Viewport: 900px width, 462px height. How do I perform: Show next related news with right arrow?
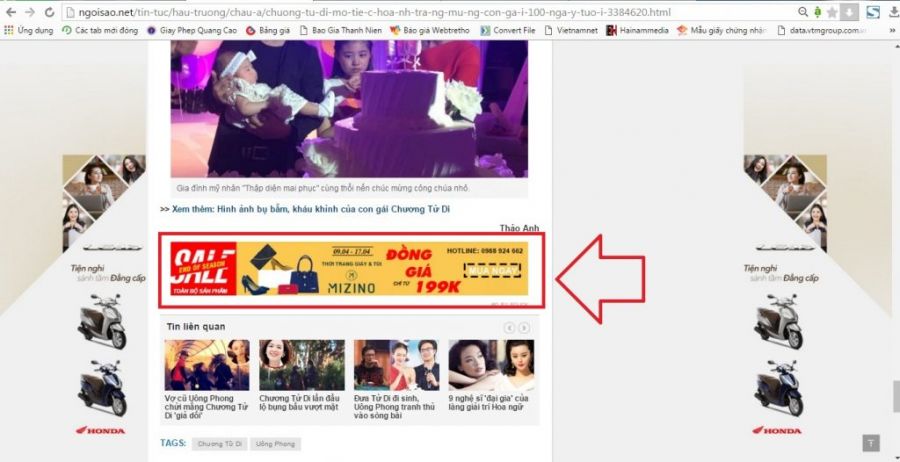coord(524,328)
